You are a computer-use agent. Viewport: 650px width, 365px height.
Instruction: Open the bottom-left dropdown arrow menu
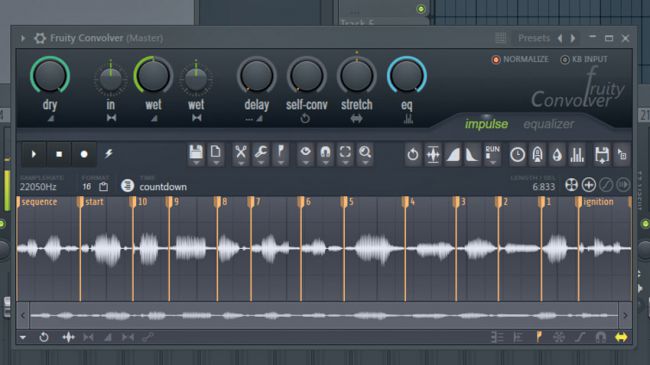point(23,337)
